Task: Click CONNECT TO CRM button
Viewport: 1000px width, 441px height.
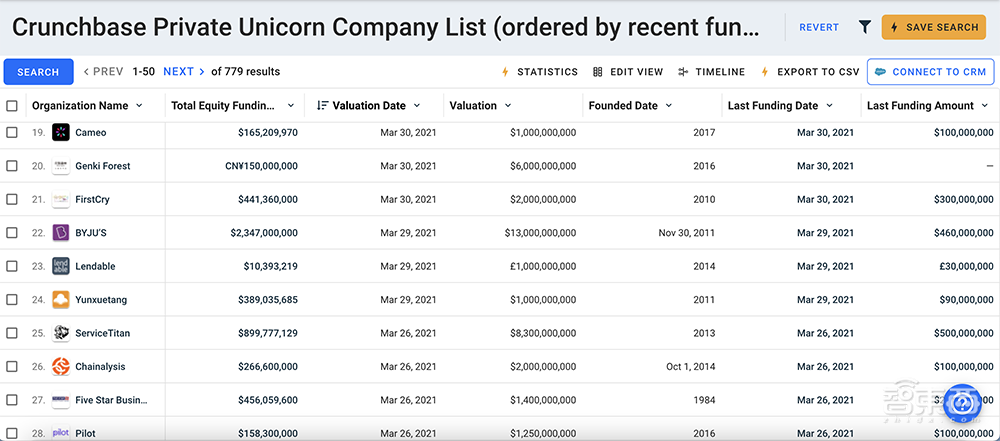Action: click(x=931, y=72)
